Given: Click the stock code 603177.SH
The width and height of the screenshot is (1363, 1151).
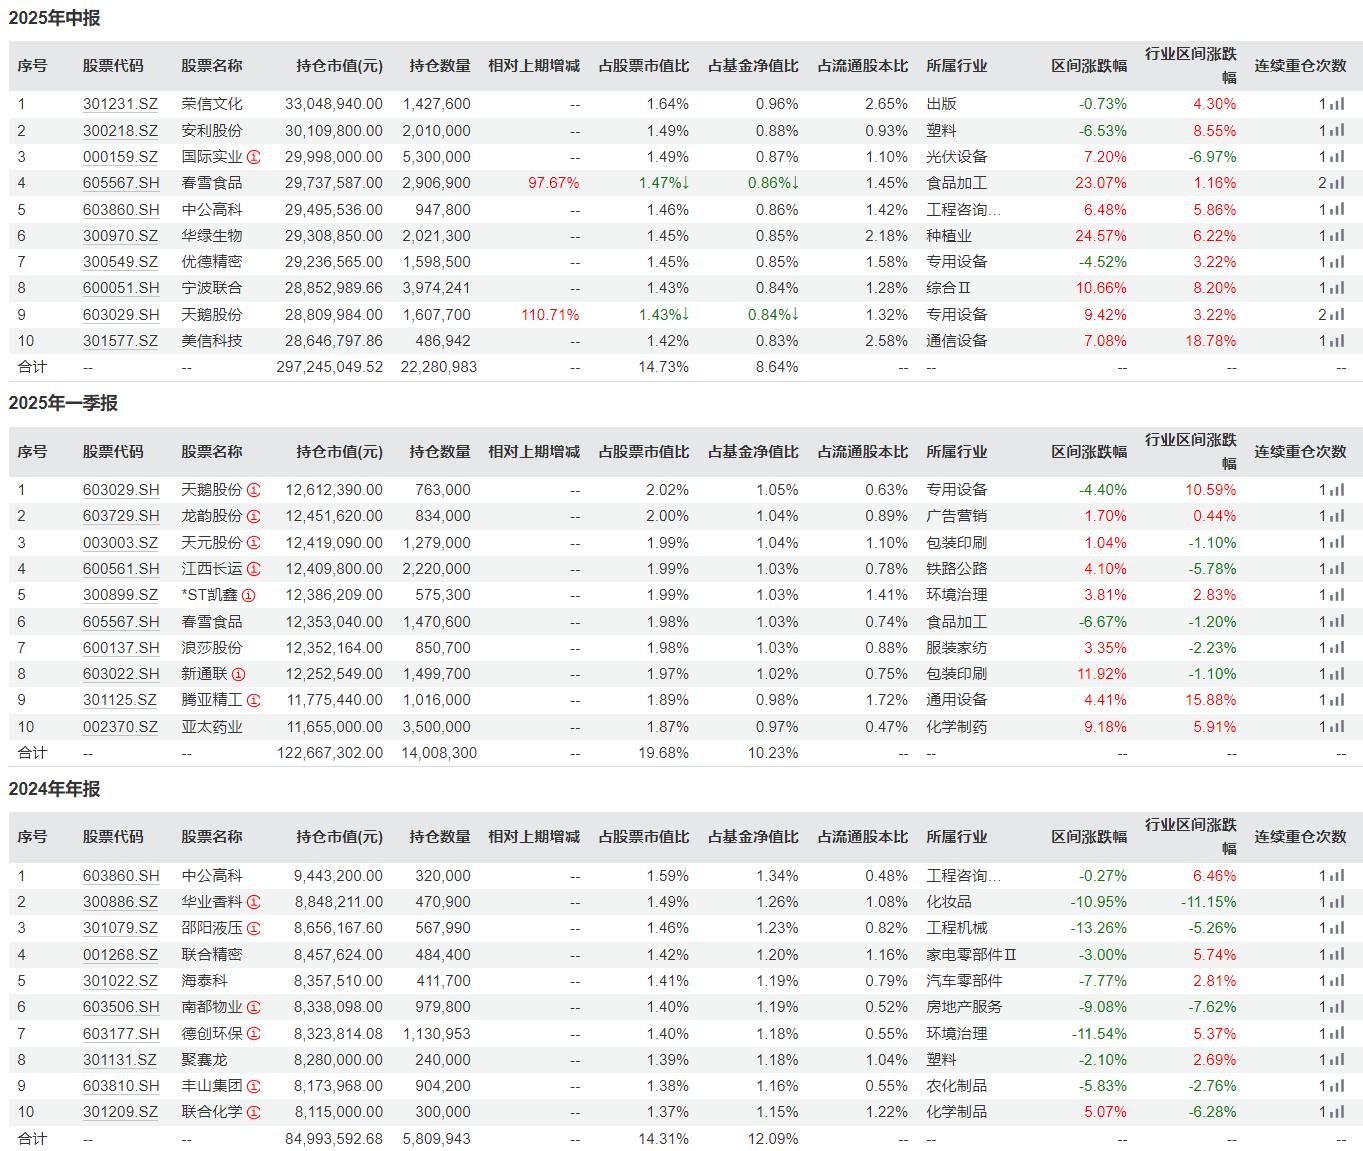Looking at the screenshot, I should tap(121, 1034).
